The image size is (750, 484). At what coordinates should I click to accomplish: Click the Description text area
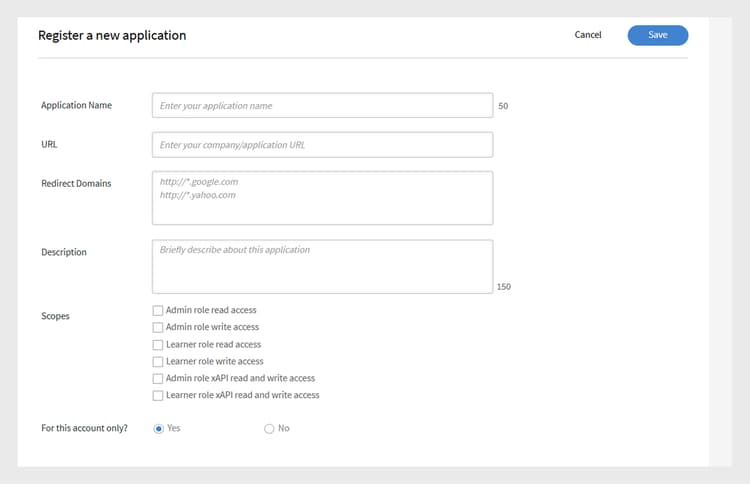tap(322, 266)
